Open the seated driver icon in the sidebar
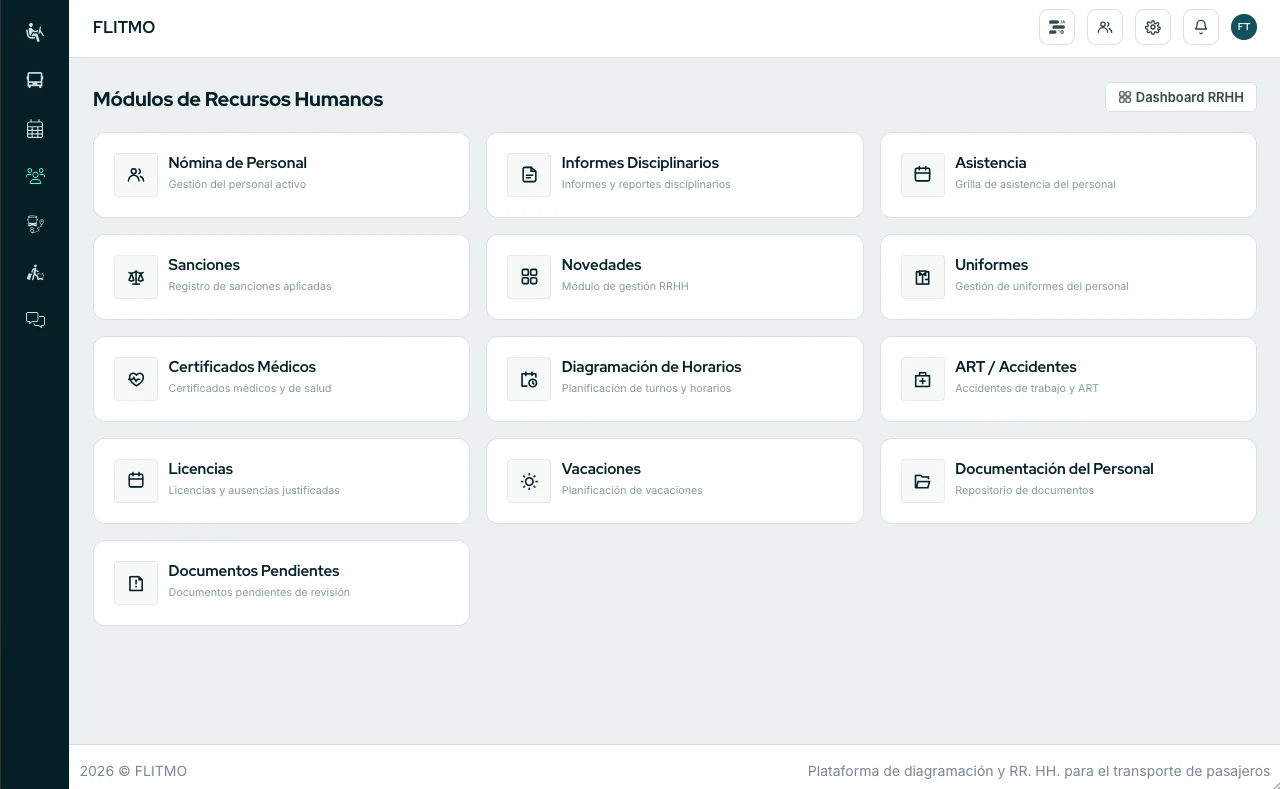1280x789 pixels. coord(35,32)
